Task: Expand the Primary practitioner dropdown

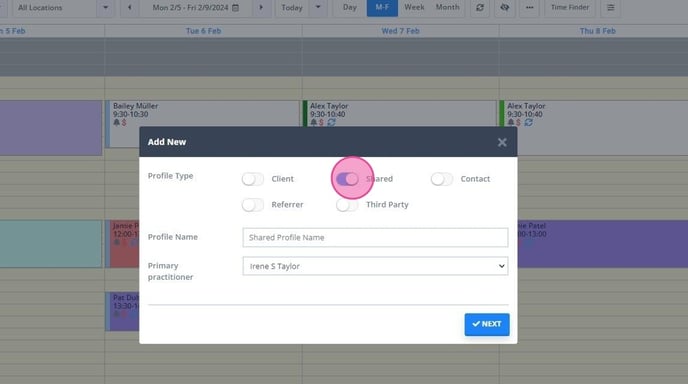Action: 375,266
